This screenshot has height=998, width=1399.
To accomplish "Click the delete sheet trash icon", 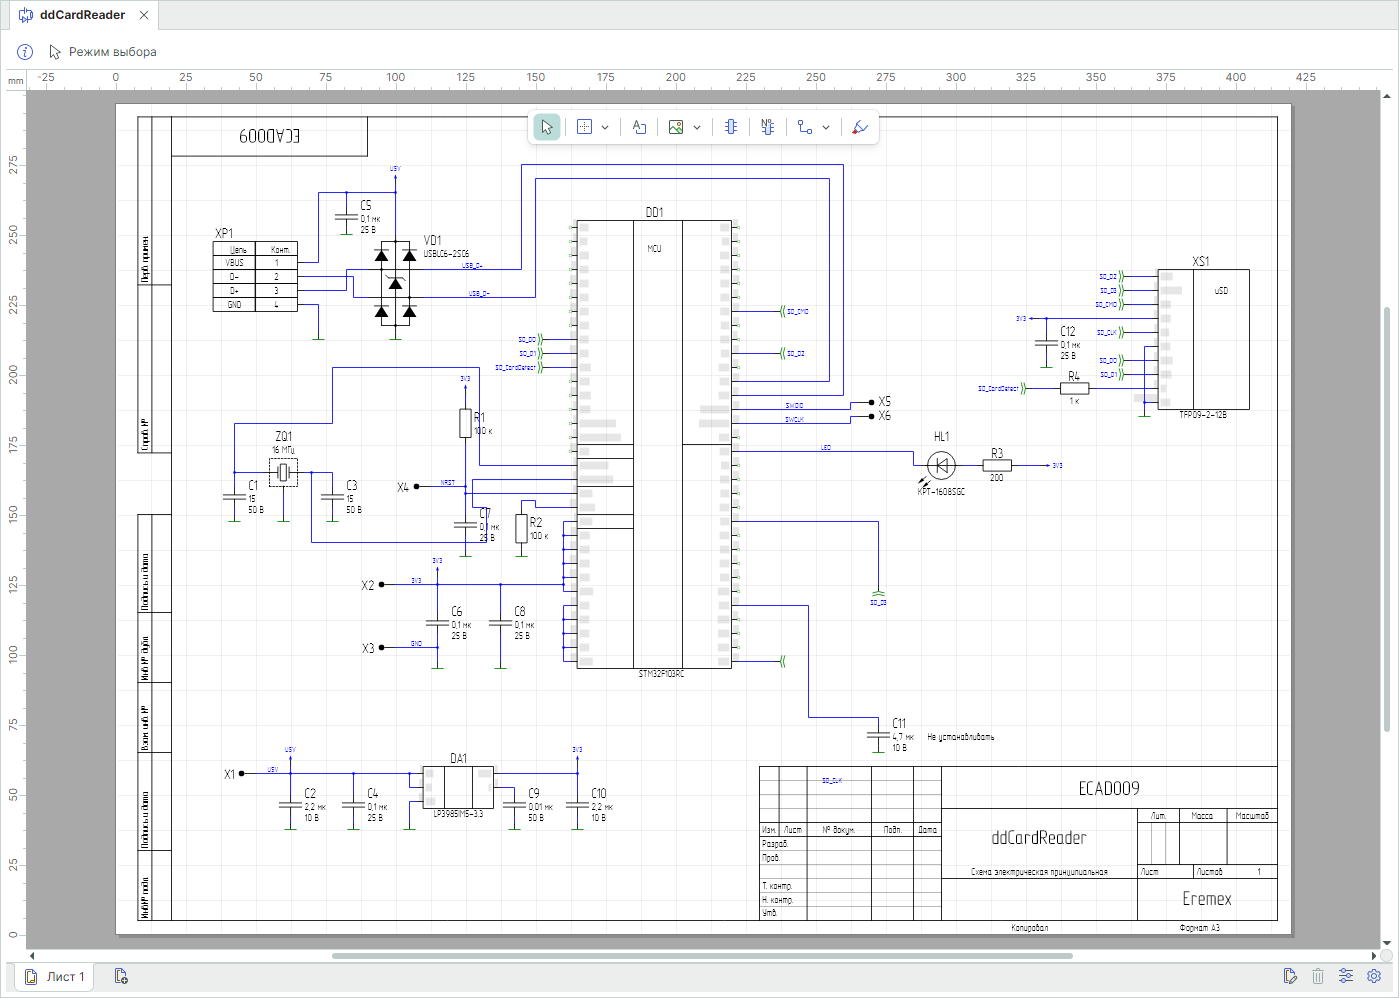I will click(1318, 976).
